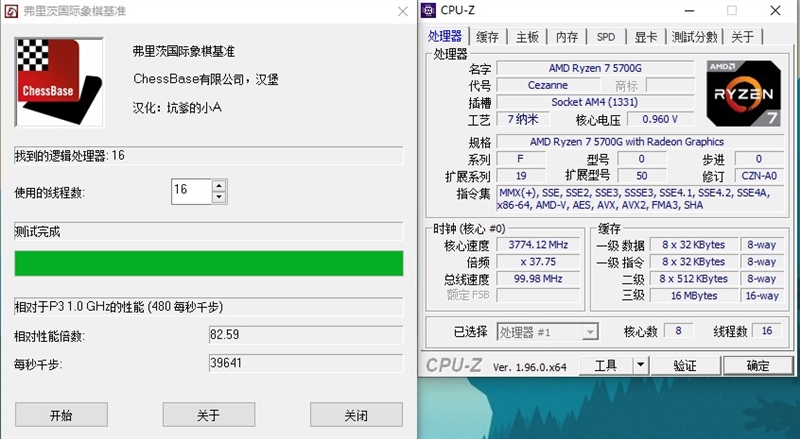
Task: Click the L3 cache value 16 MBytes
Action: click(693, 296)
